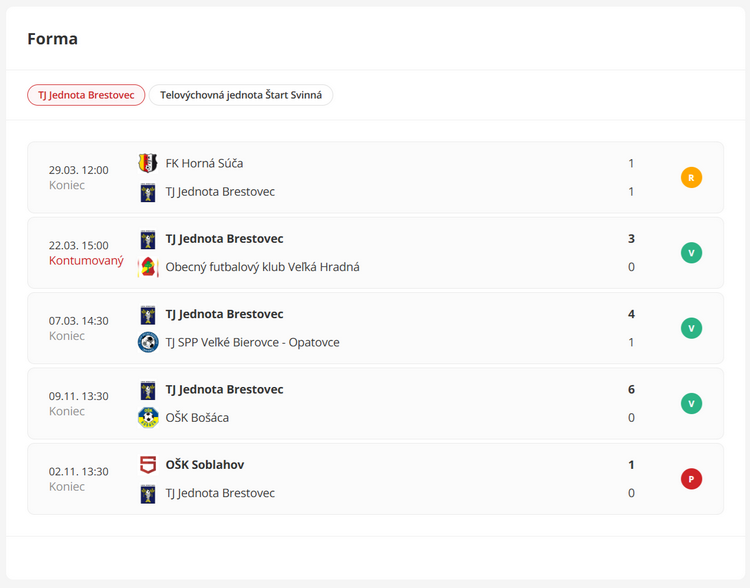Click OŠK Bošáca club crest
Screen dimensions: 750x588
148,418
